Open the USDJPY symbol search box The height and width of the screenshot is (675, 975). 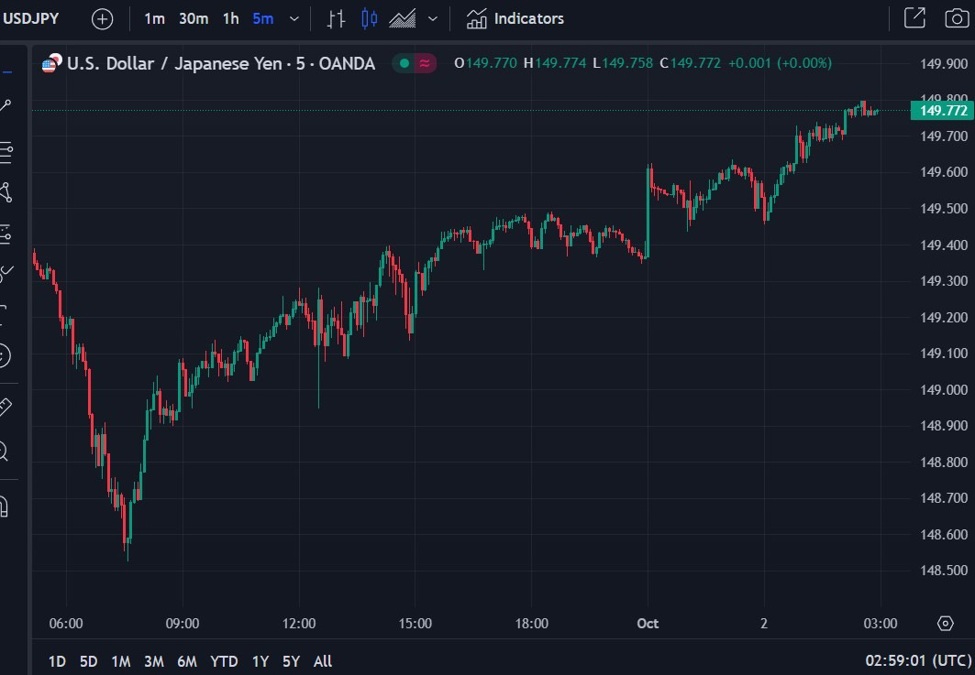(32, 19)
